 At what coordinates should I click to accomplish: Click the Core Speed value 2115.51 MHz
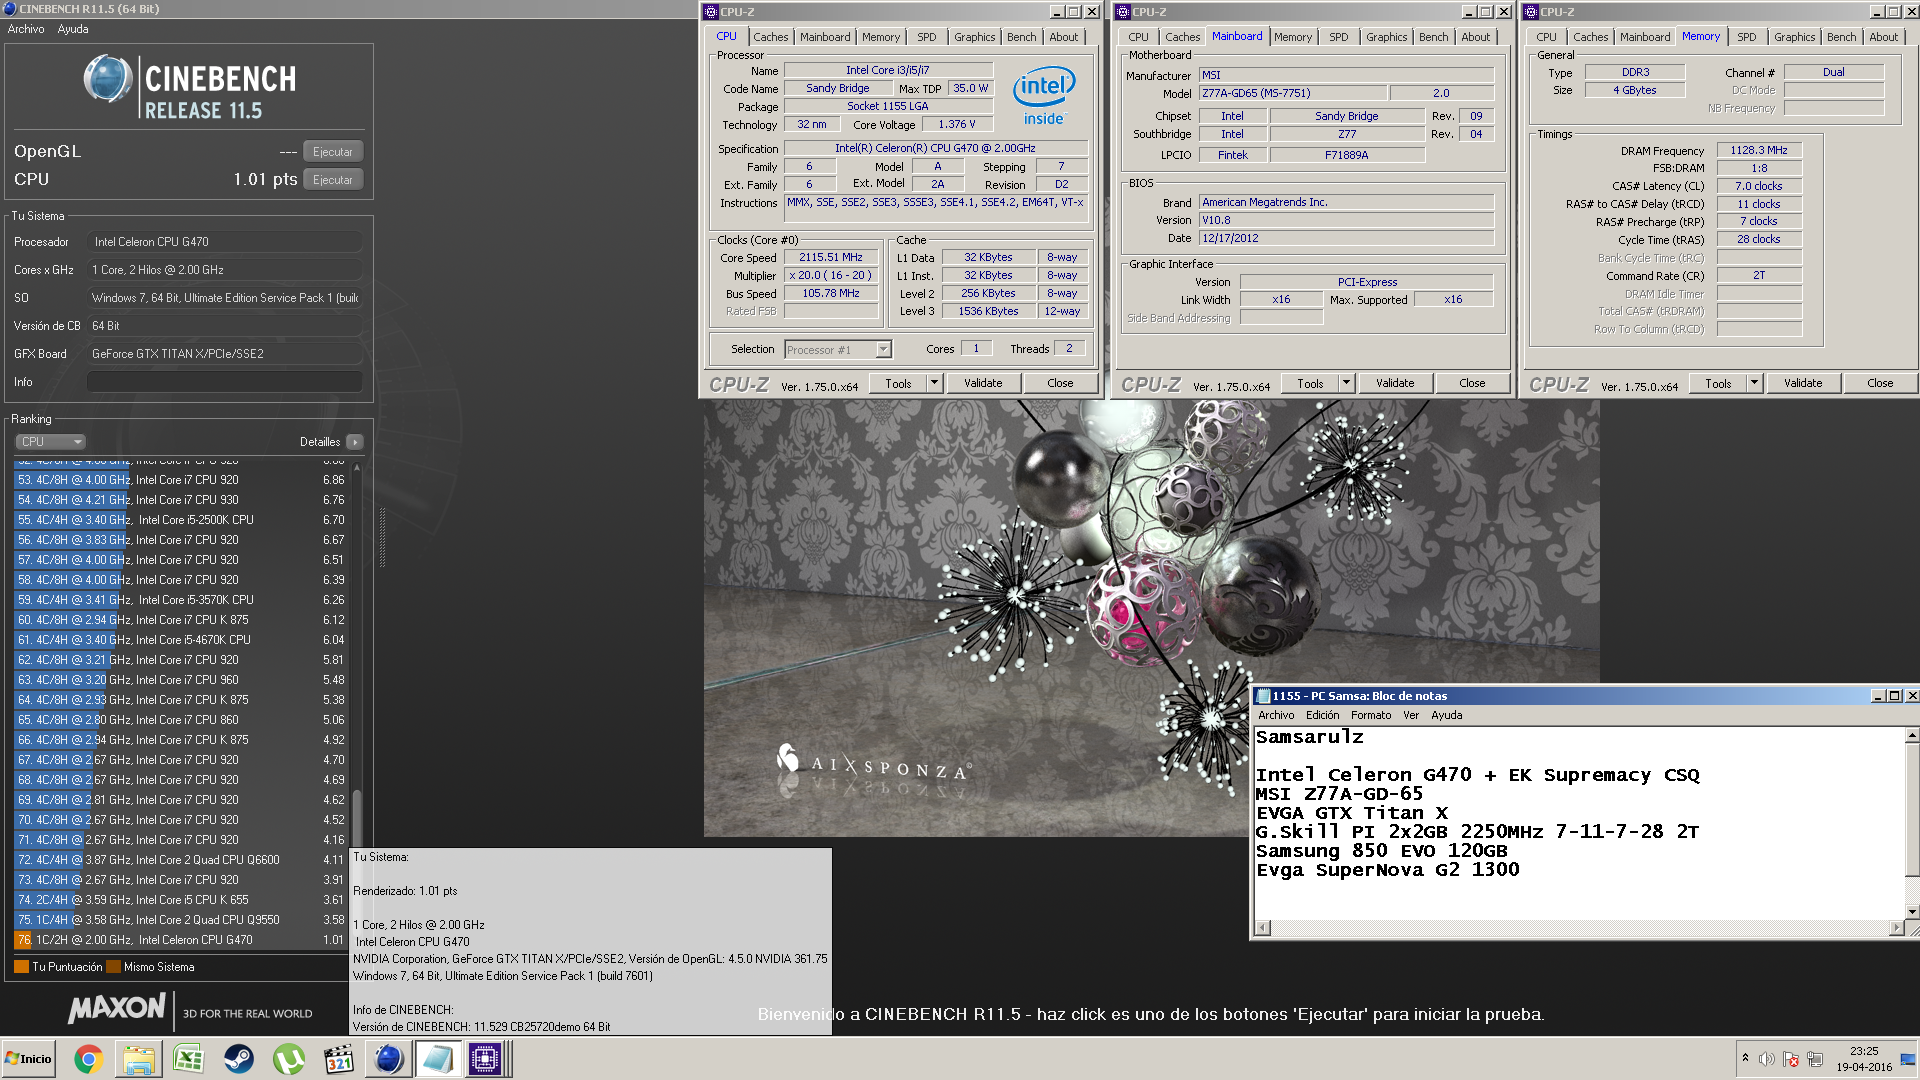point(830,257)
